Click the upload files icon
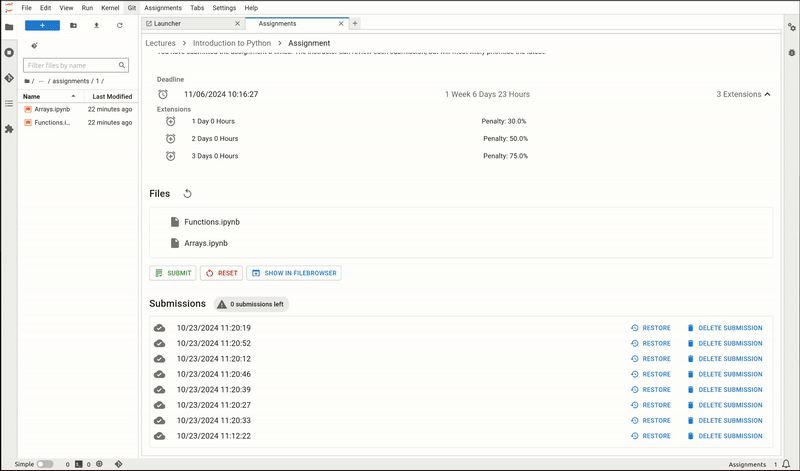This screenshot has height=471, width=800. [x=96, y=25]
